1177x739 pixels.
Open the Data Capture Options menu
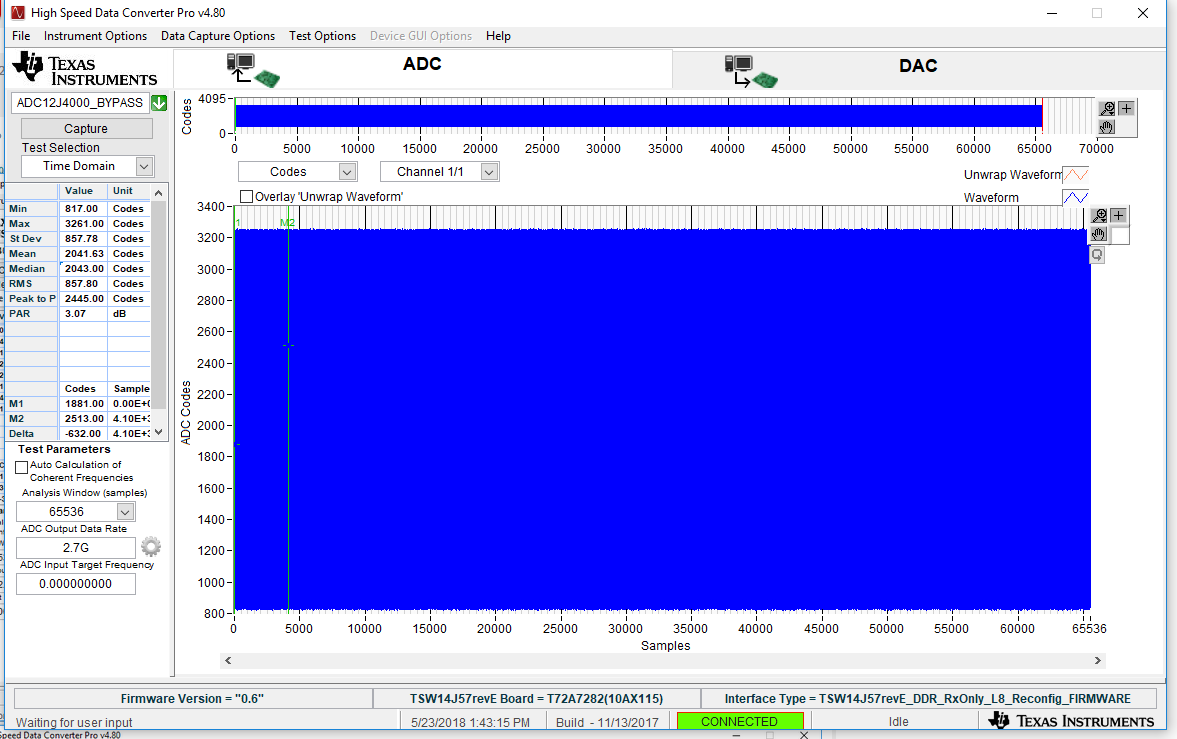pyautogui.click(x=218, y=36)
